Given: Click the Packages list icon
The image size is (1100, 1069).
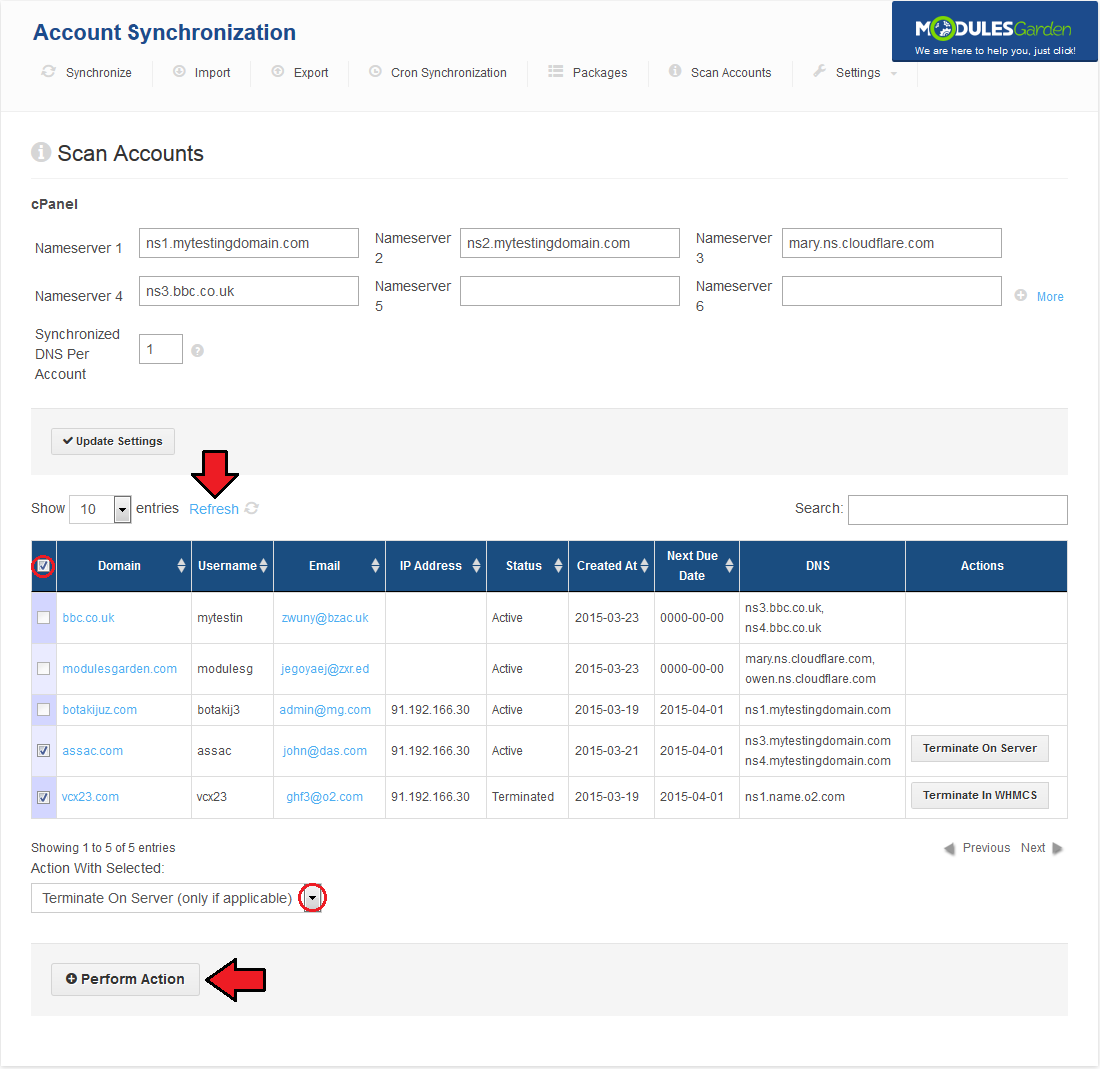Looking at the screenshot, I should (556, 72).
